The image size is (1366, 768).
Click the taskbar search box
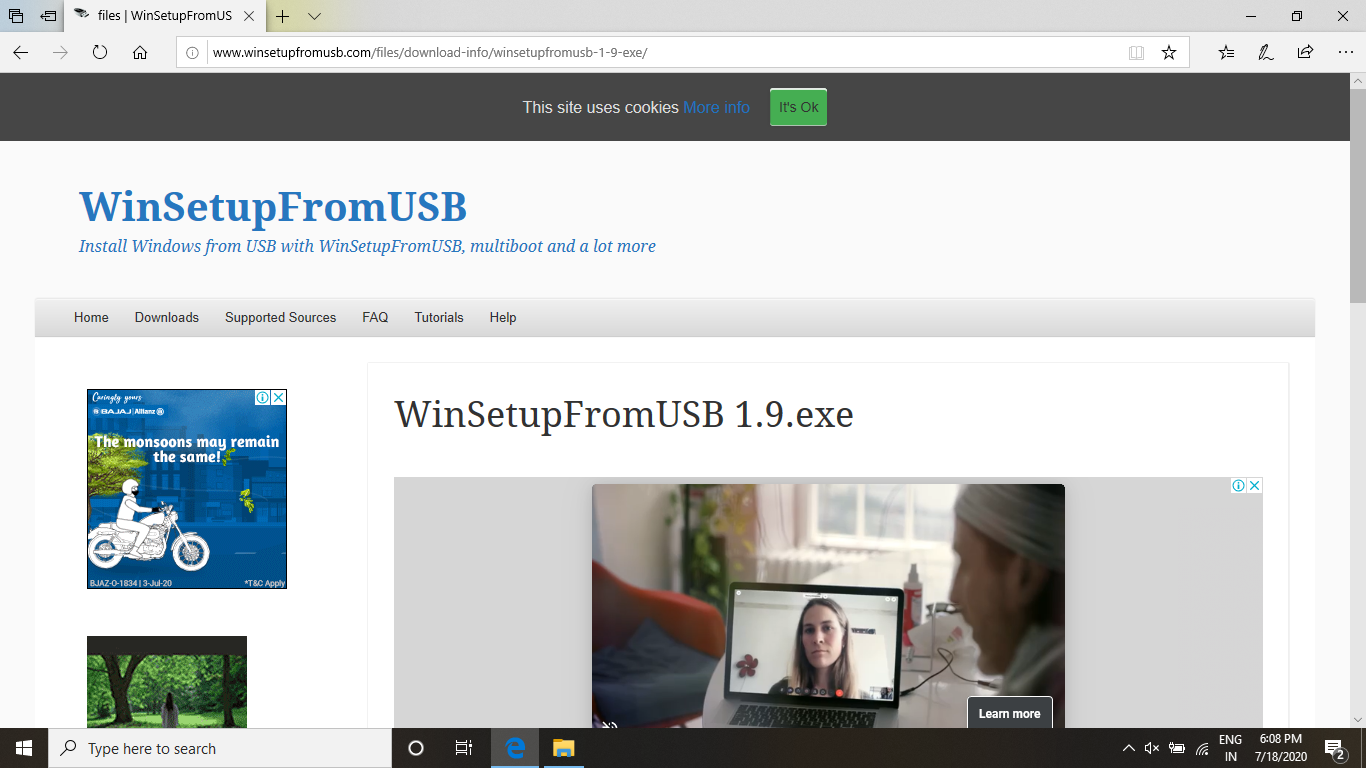pyautogui.click(x=220, y=748)
